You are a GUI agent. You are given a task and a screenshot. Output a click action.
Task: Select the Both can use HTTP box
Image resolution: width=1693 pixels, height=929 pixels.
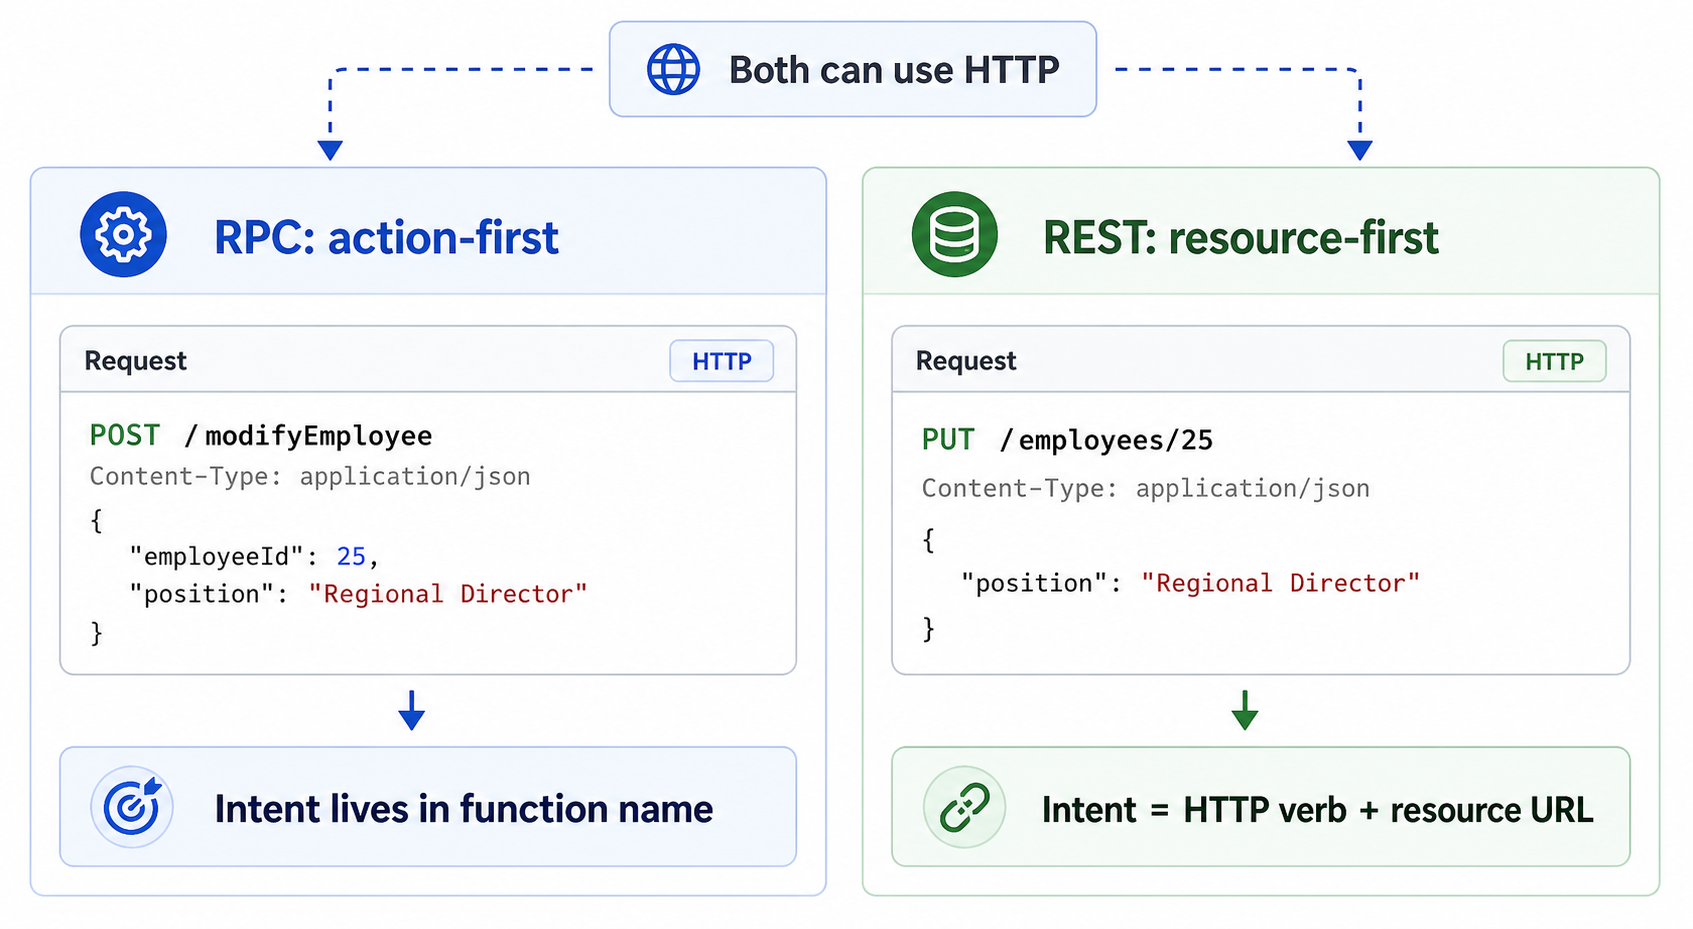coord(853,69)
